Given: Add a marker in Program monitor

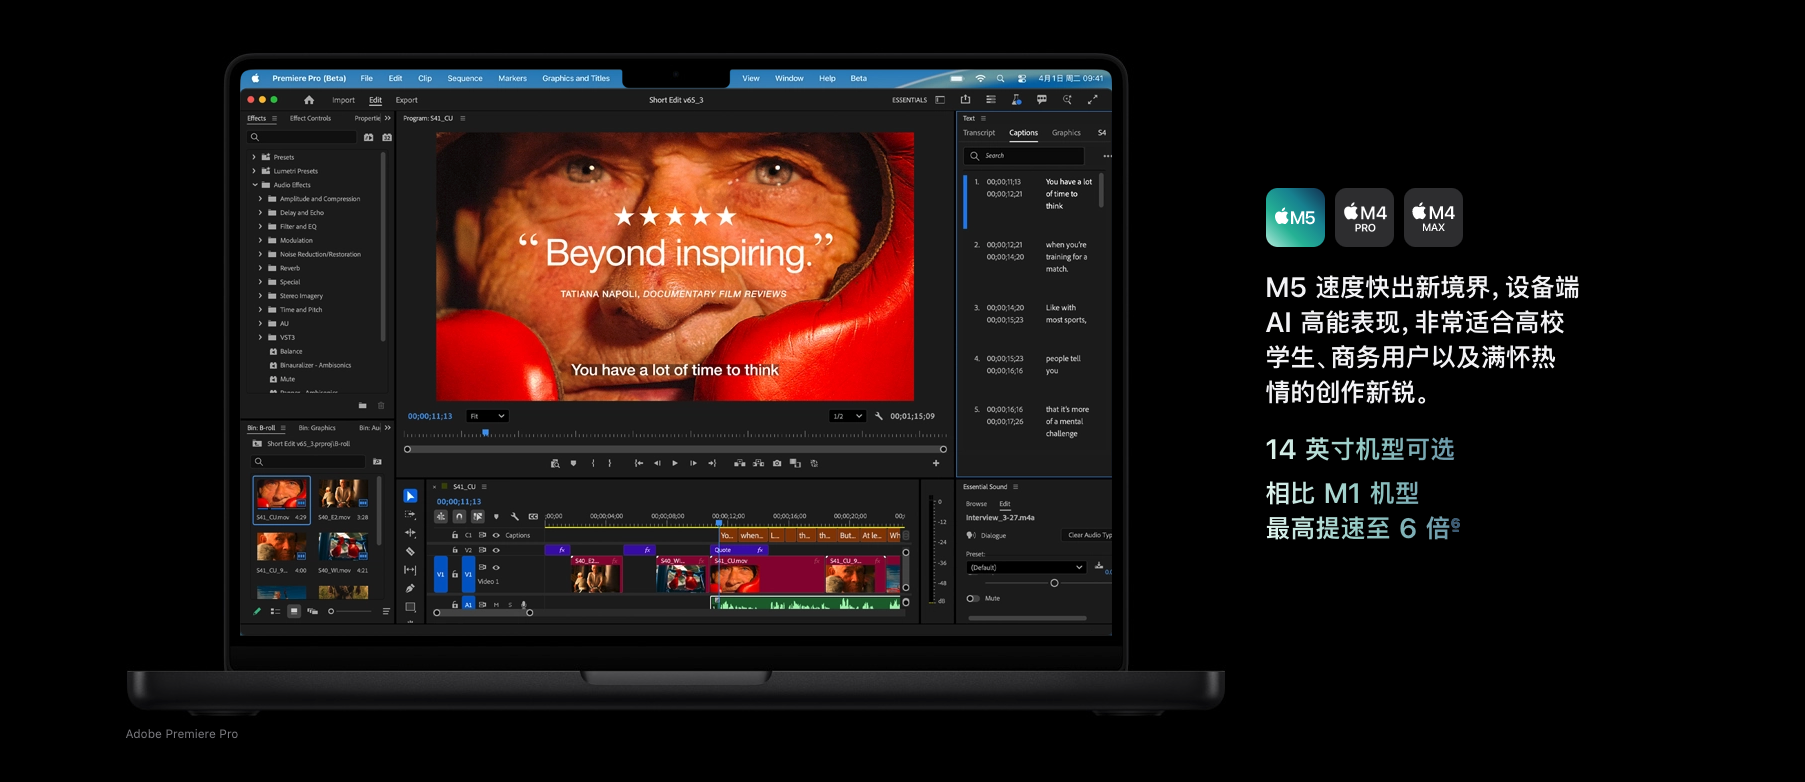Looking at the screenshot, I should [573, 463].
